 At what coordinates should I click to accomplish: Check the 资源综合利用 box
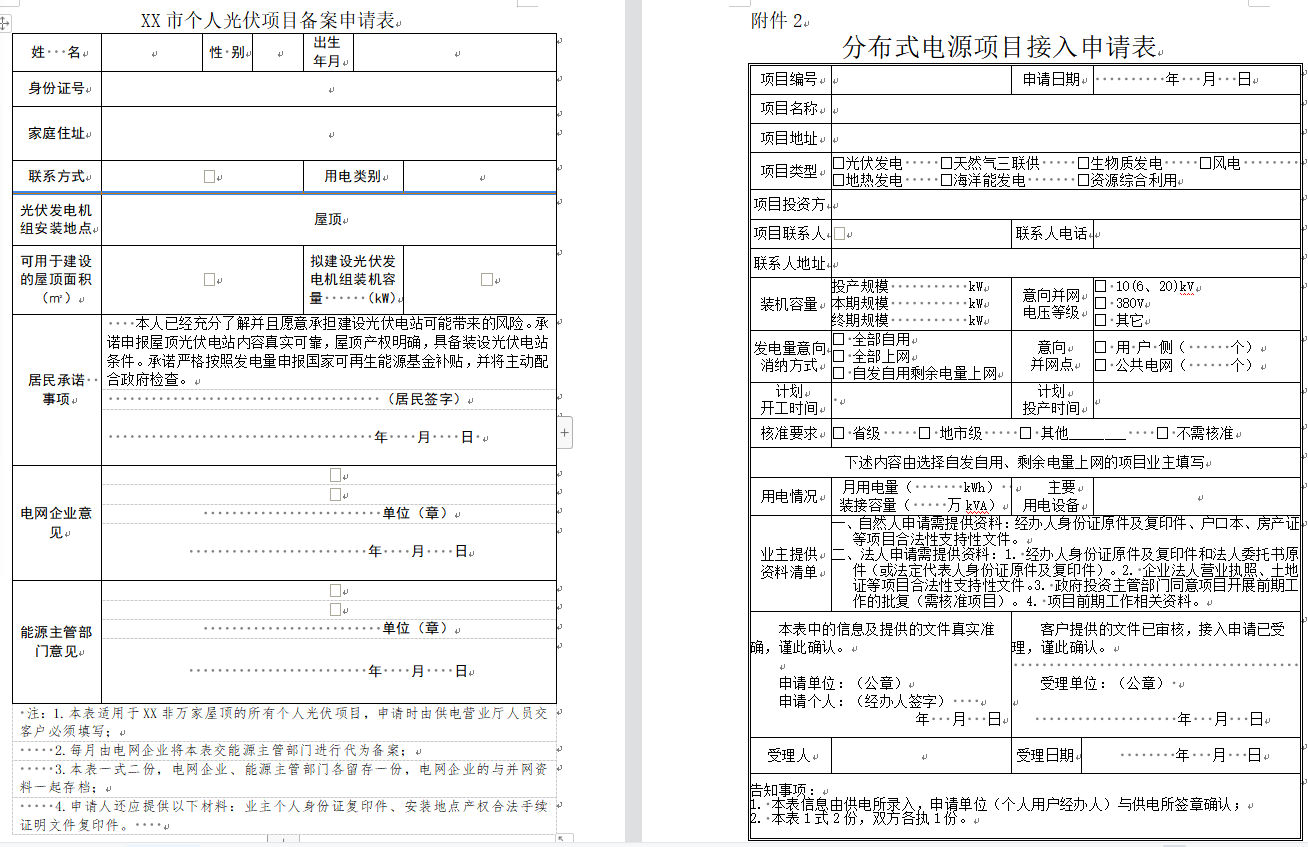pyautogui.click(x=1083, y=181)
